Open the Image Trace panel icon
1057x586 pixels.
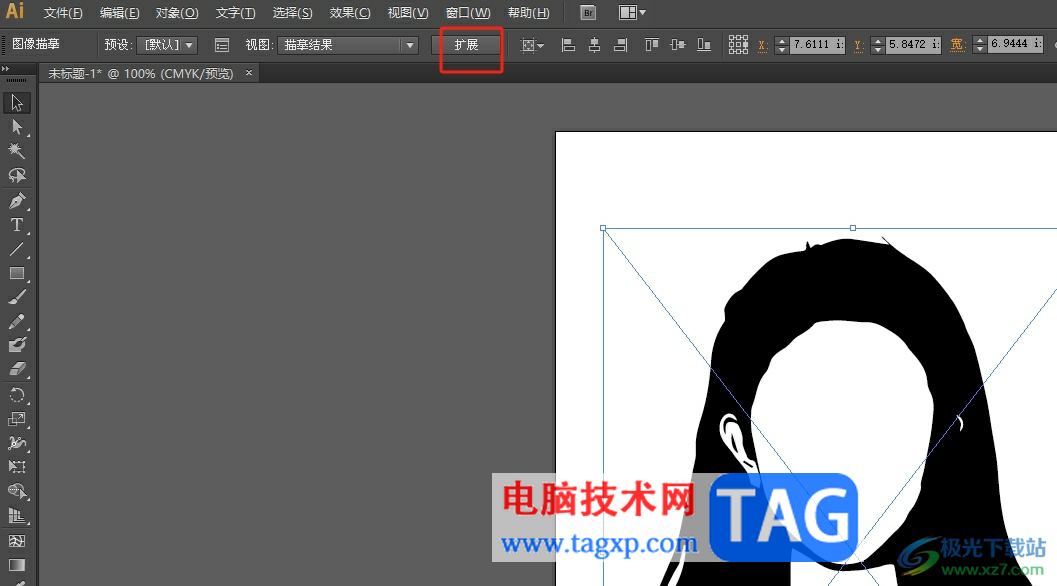222,45
